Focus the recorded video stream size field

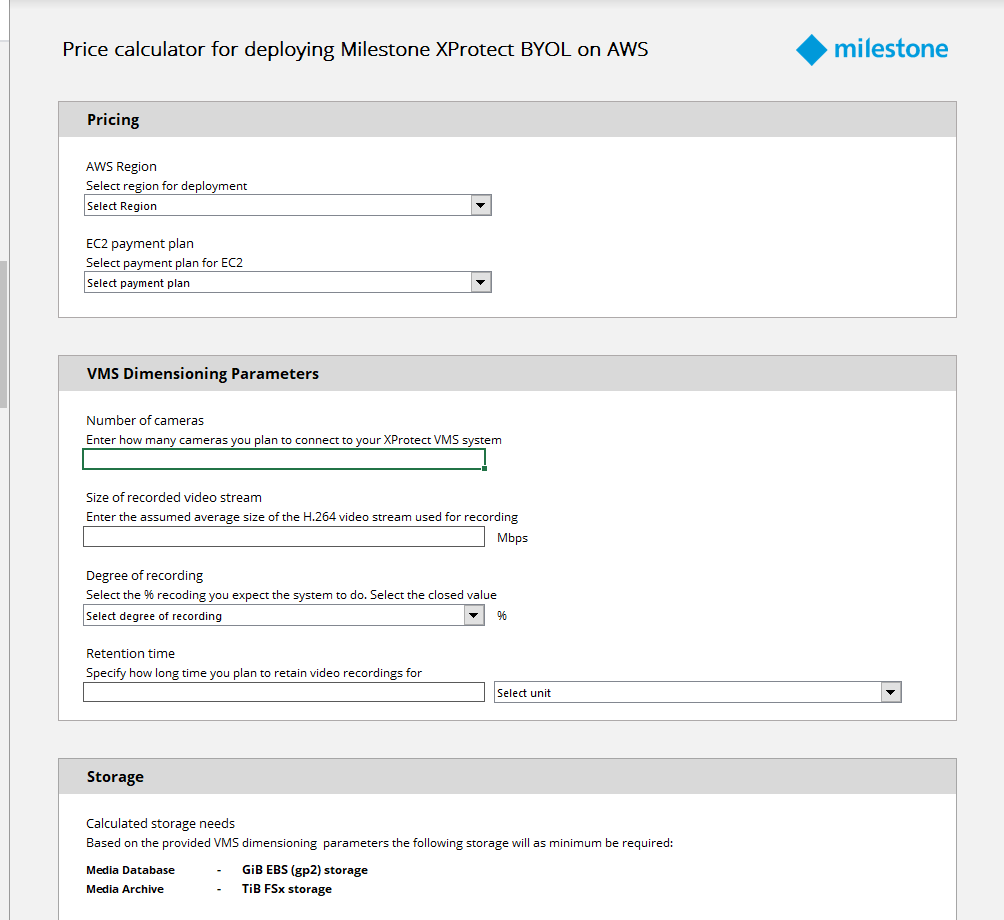[x=284, y=537]
